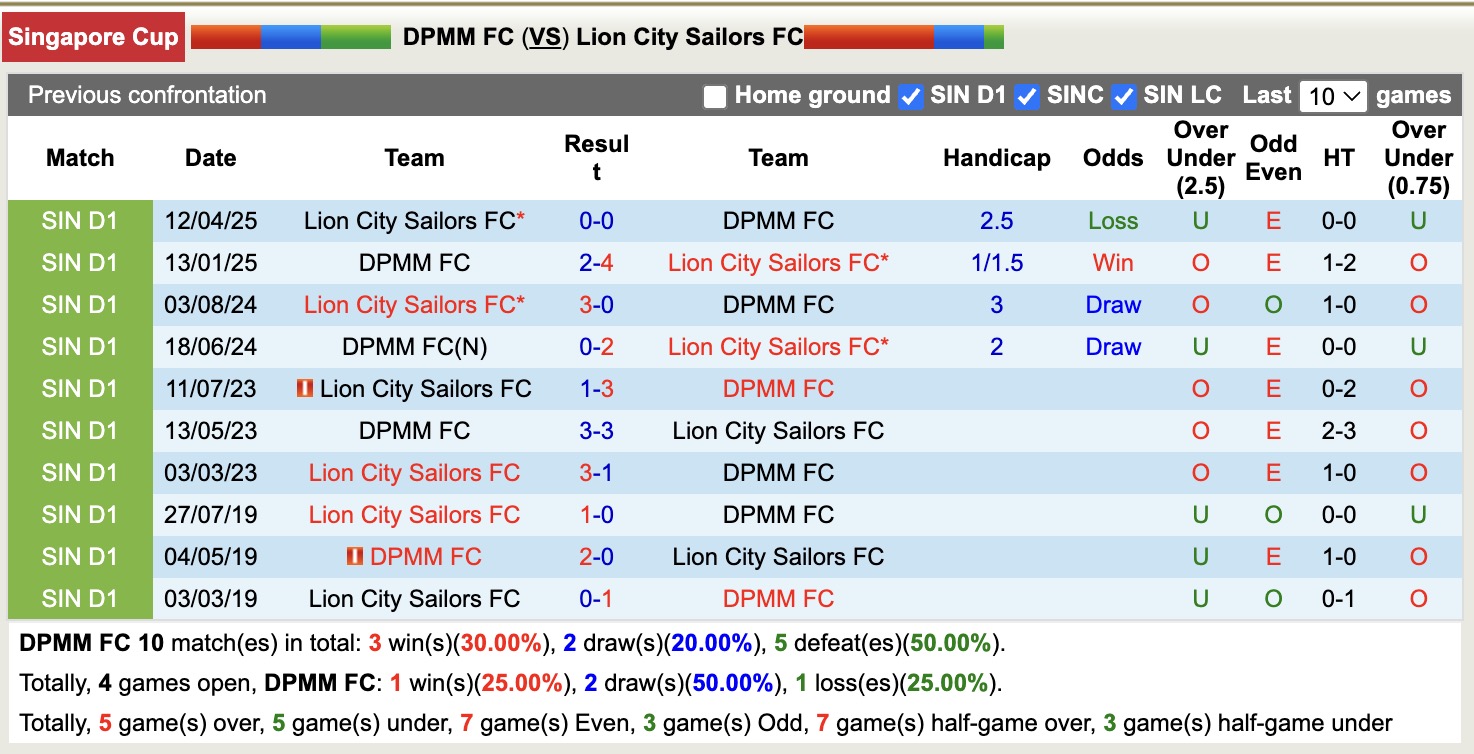Click the 2.5 handicap link

point(996,221)
